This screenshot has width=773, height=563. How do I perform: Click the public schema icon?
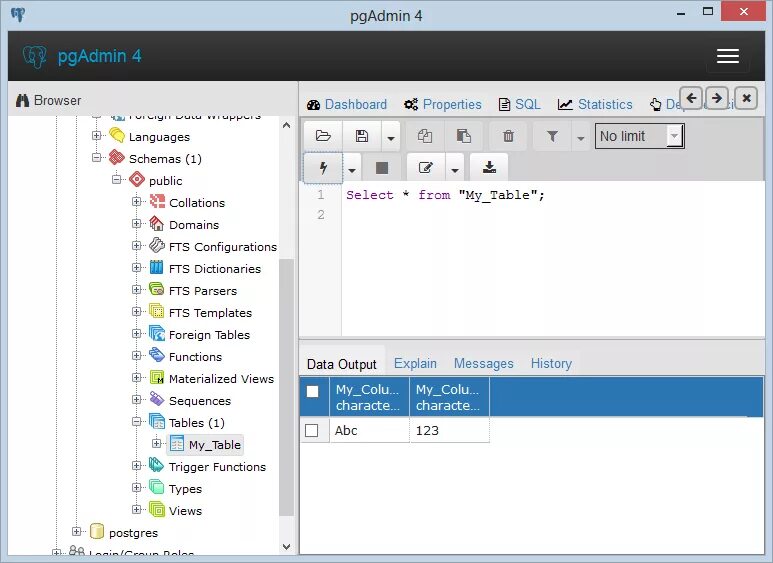(x=137, y=179)
